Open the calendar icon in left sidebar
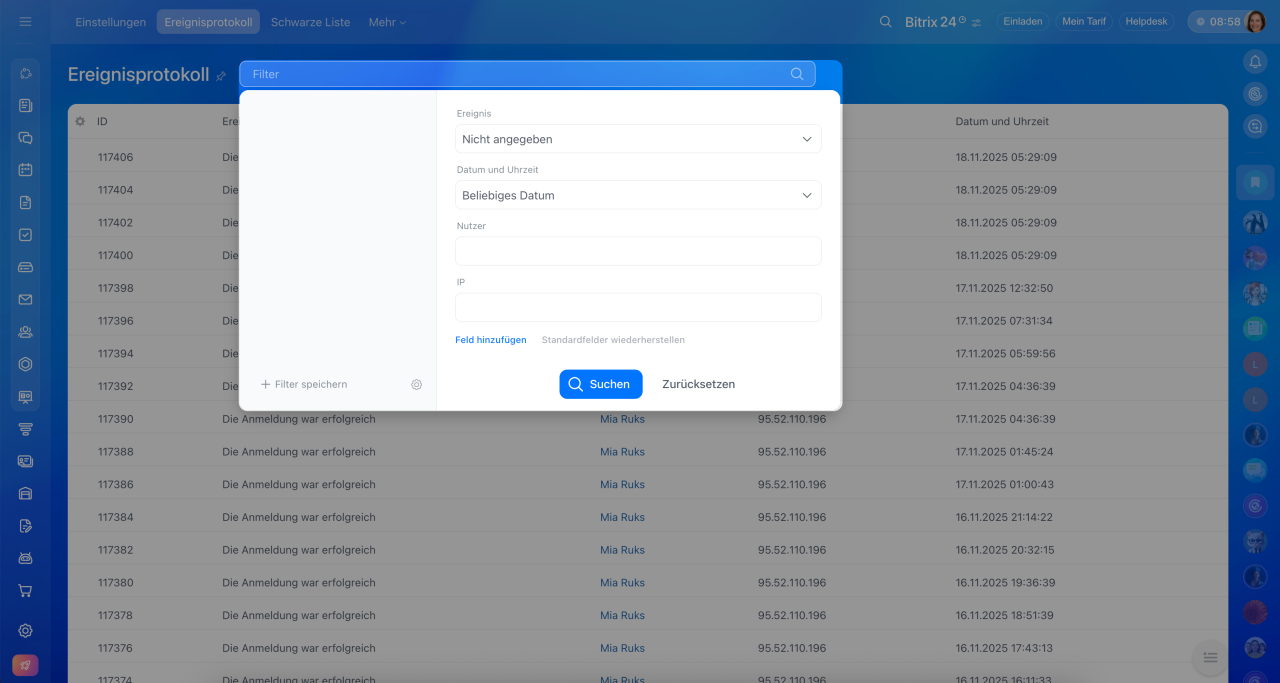The height and width of the screenshot is (683, 1280). (26, 170)
